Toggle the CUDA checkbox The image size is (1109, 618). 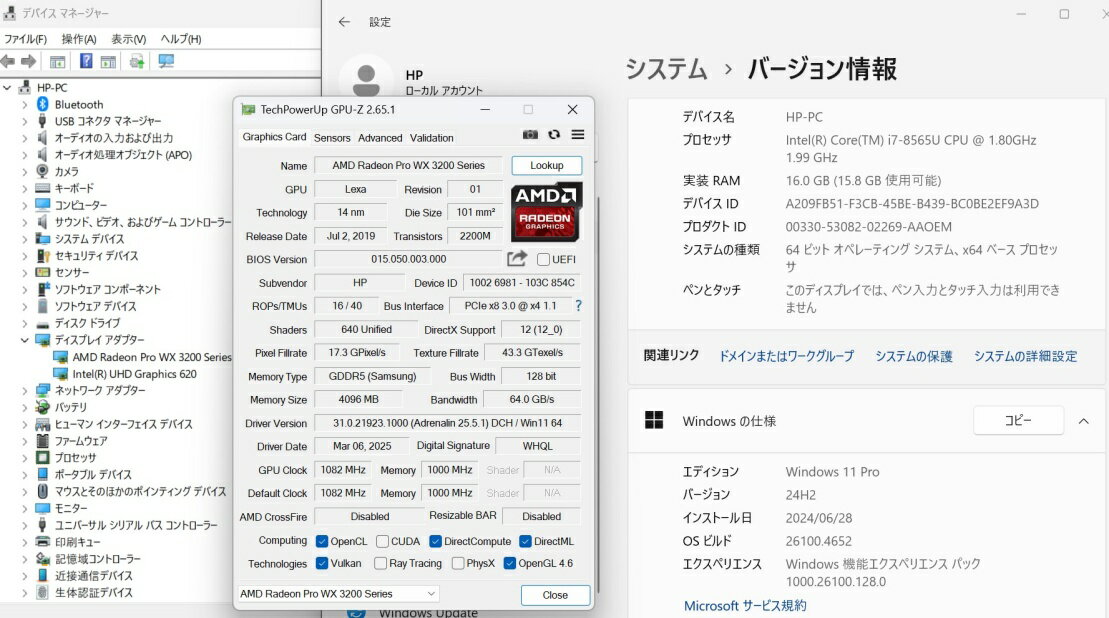click(383, 541)
